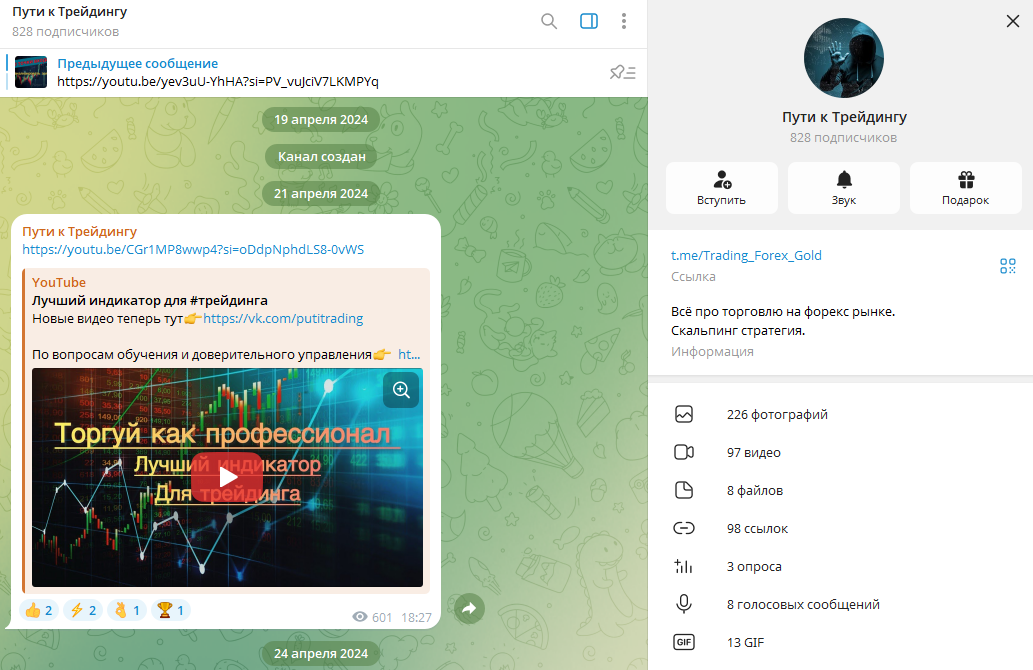Open the 97 видео media section
This screenshot has height=670, width=1033.
753,453
